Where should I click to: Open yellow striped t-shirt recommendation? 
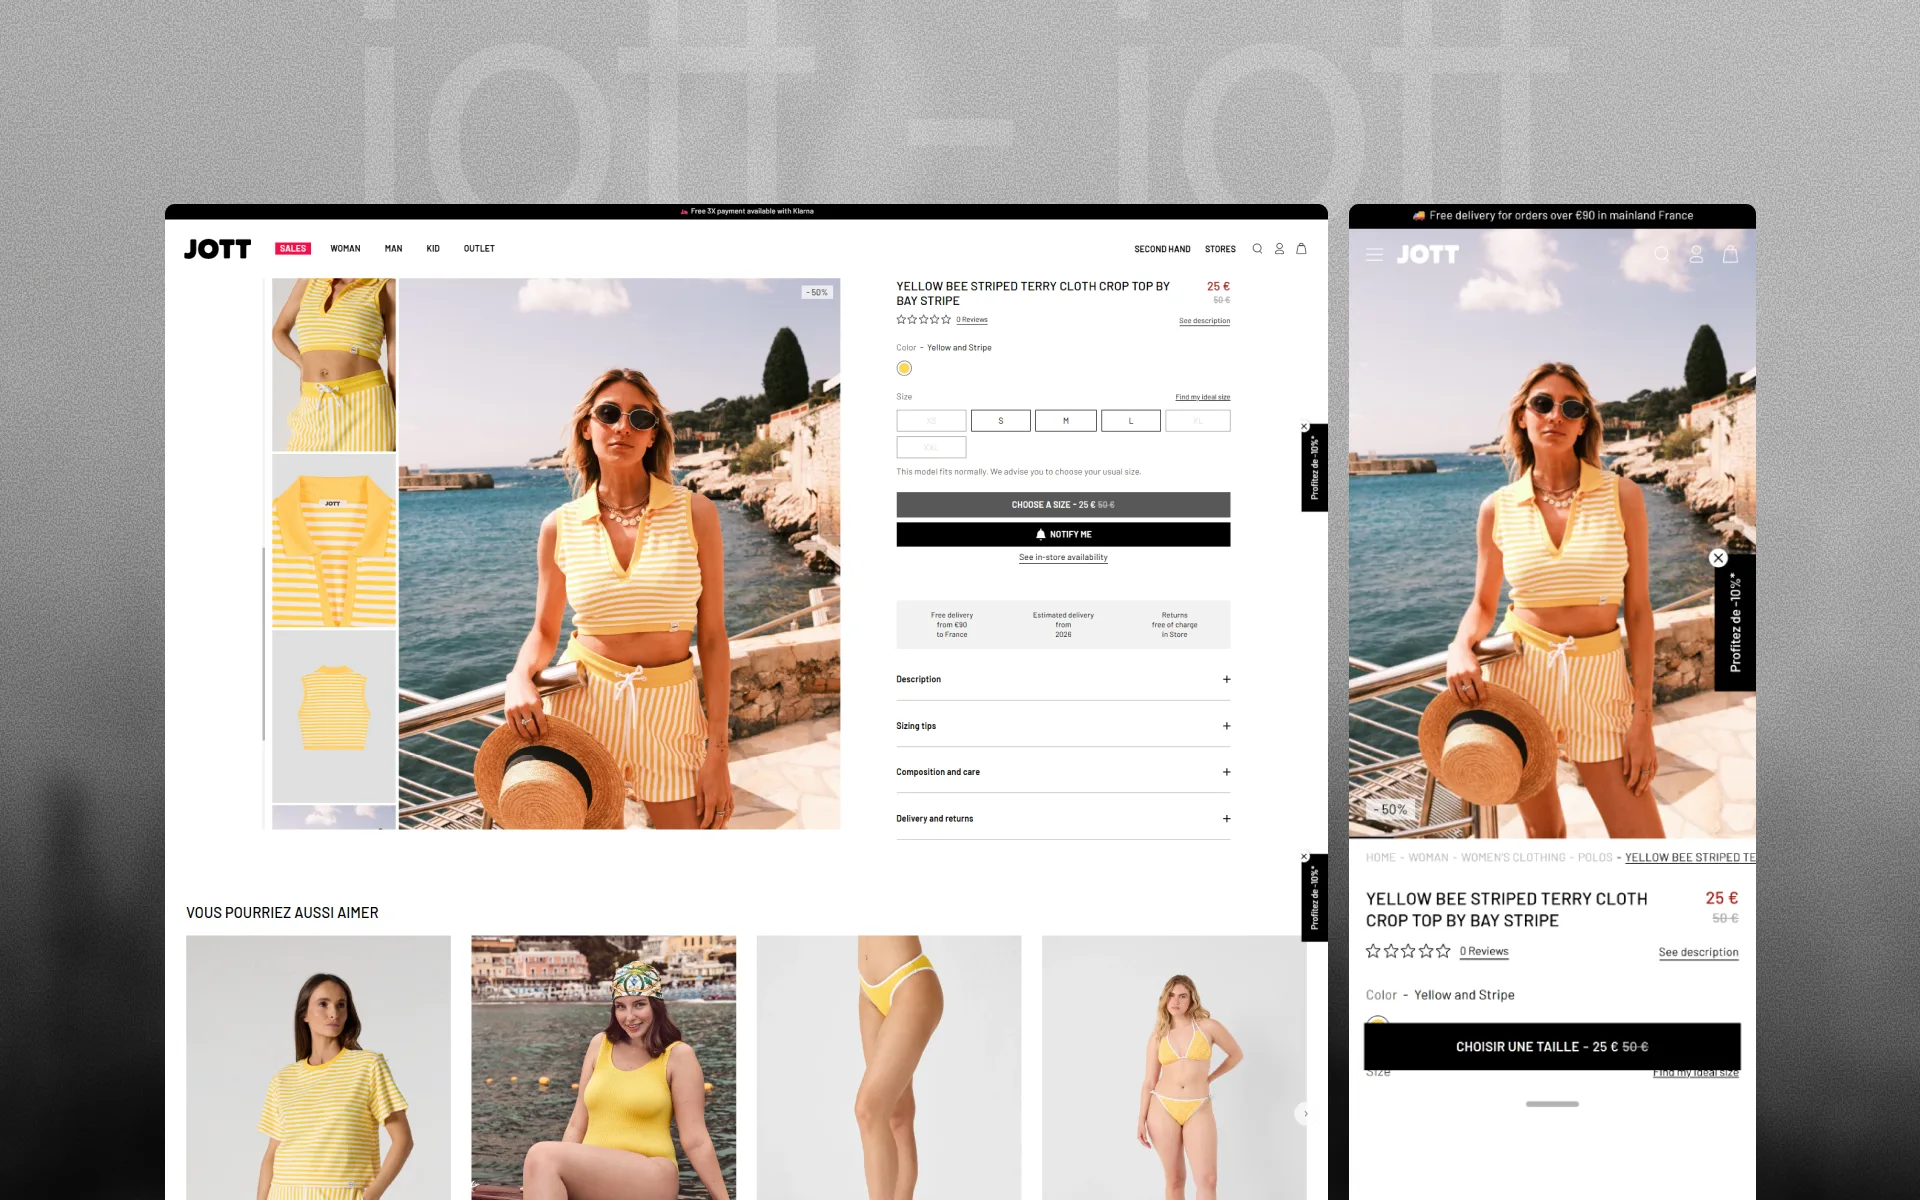(x=318, y=1067)
